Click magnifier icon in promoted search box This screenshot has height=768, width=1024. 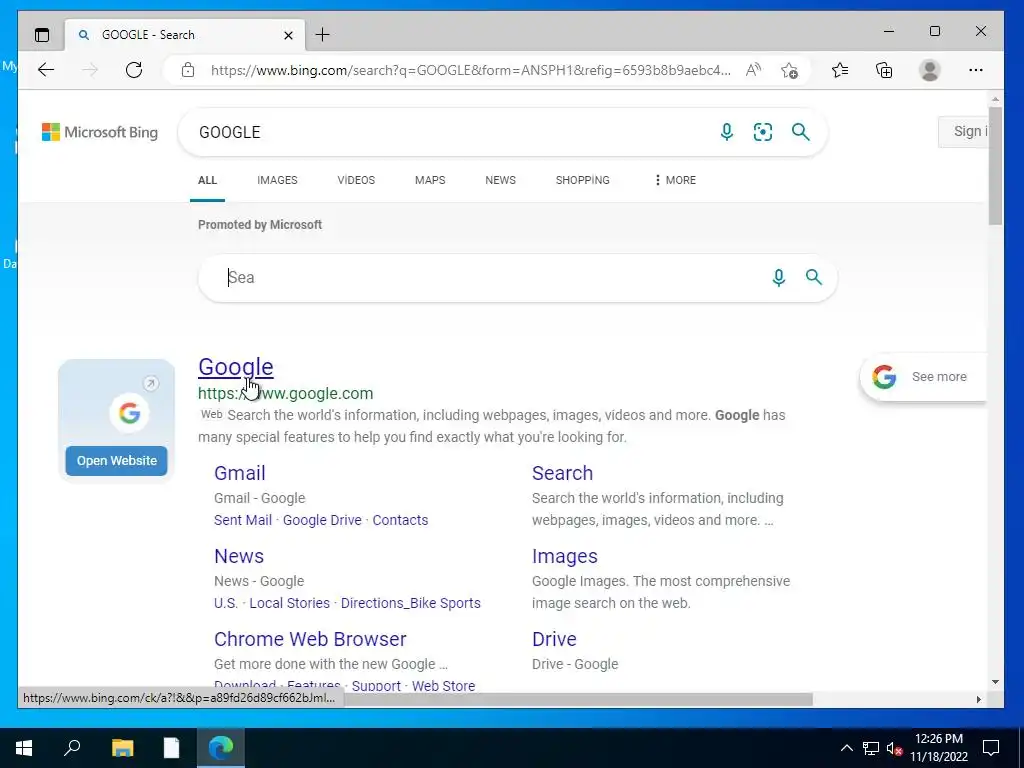pos(814,277)
